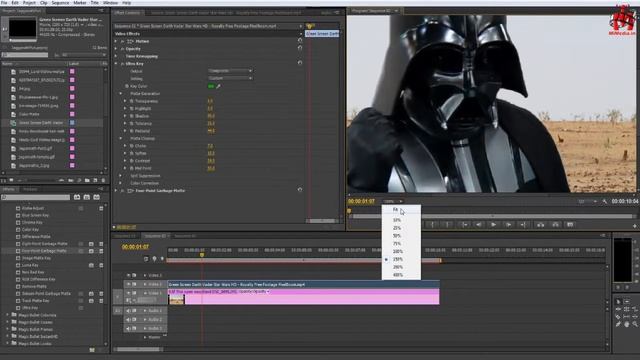
Task: Toggle Video 2 track eye visibility
Action: point(129,284)
